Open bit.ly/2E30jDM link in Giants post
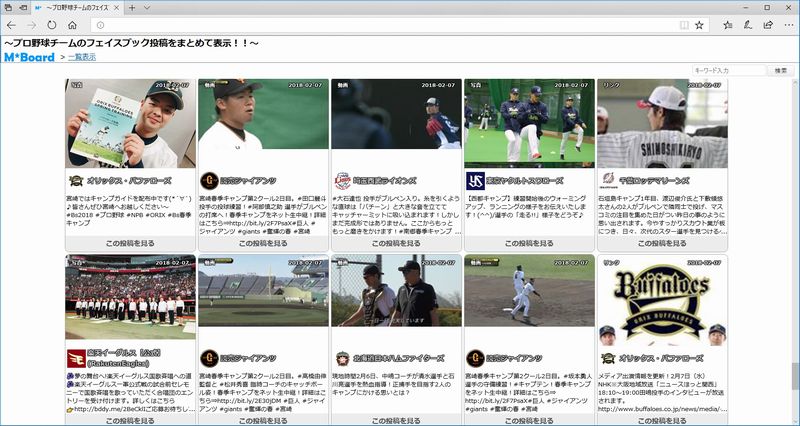Screen dimensions: 800x426 point(248,401)
